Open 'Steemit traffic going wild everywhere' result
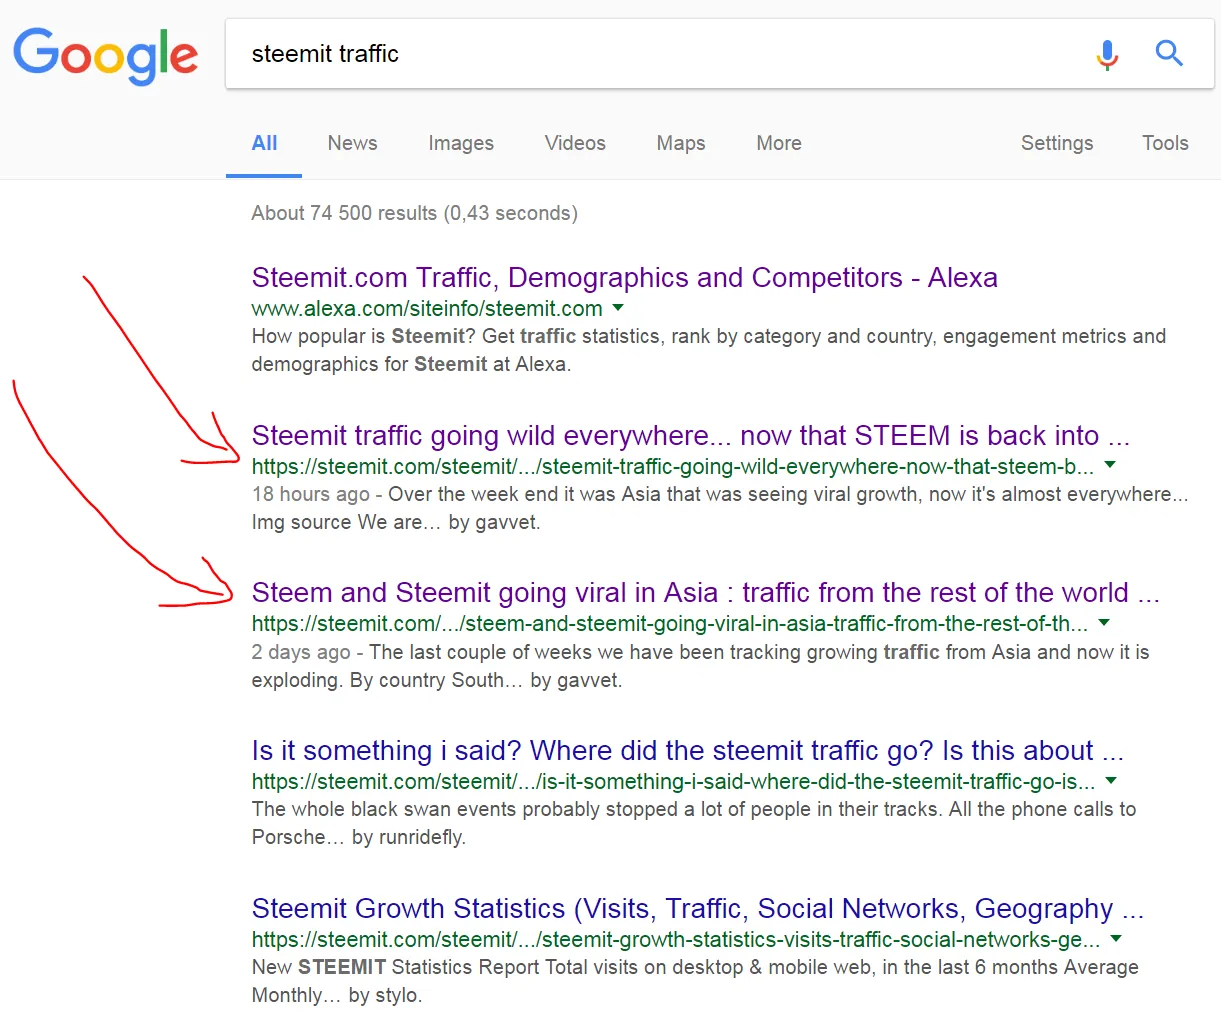The height and width of the screenshot is (1017, 1221). [x=690, y=435]
